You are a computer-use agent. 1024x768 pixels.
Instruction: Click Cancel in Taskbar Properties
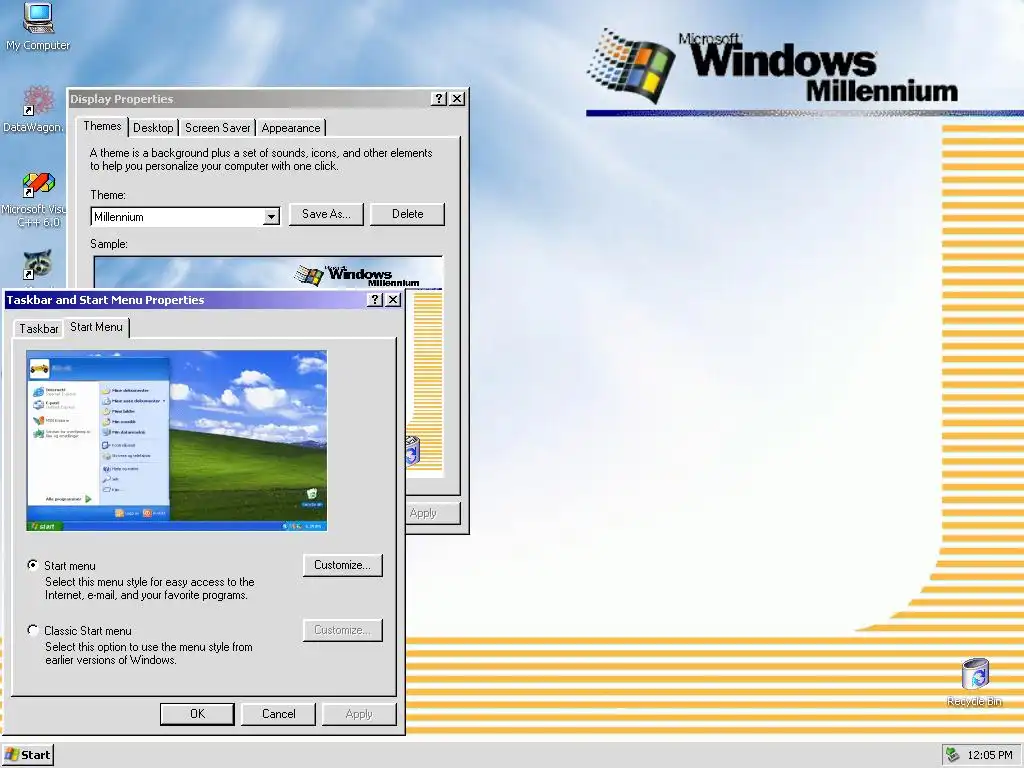[x=279, y=714]
